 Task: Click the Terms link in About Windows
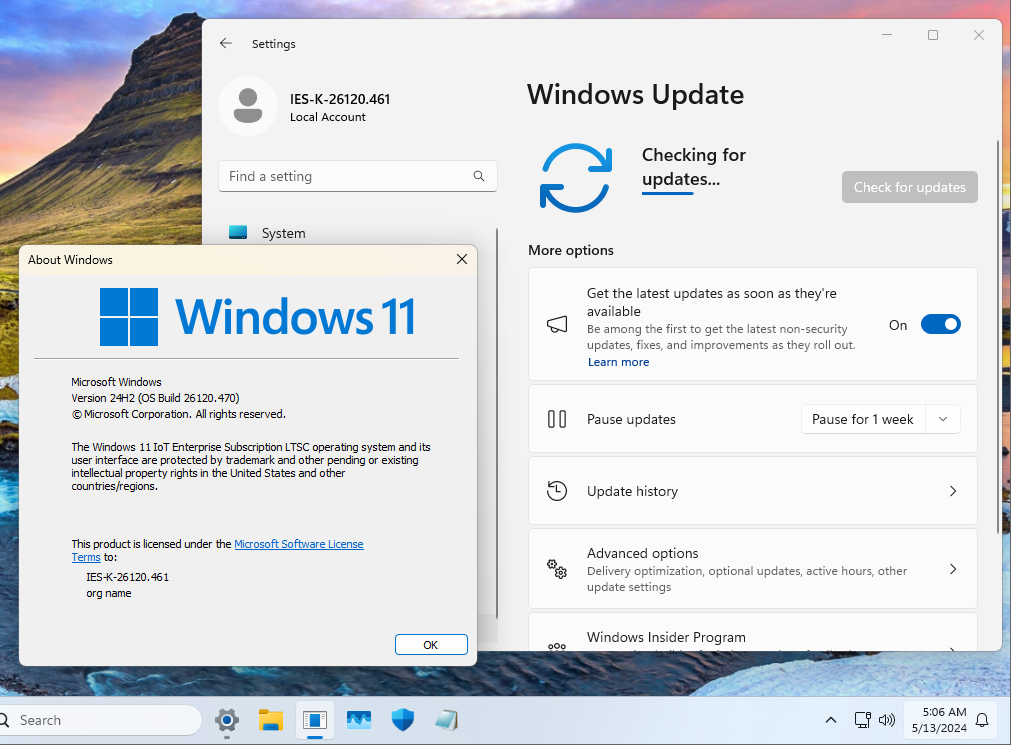click(x=86, y=557)
